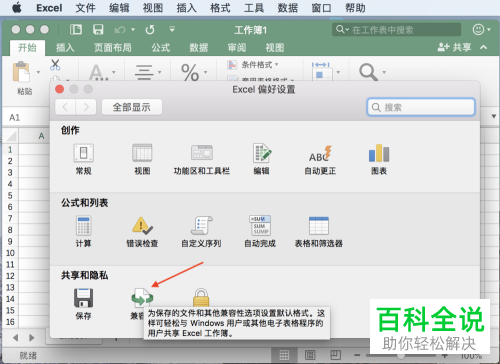Open 常规 (General) preferences
This screenshot has height=364, width=500.
(83, 159)
